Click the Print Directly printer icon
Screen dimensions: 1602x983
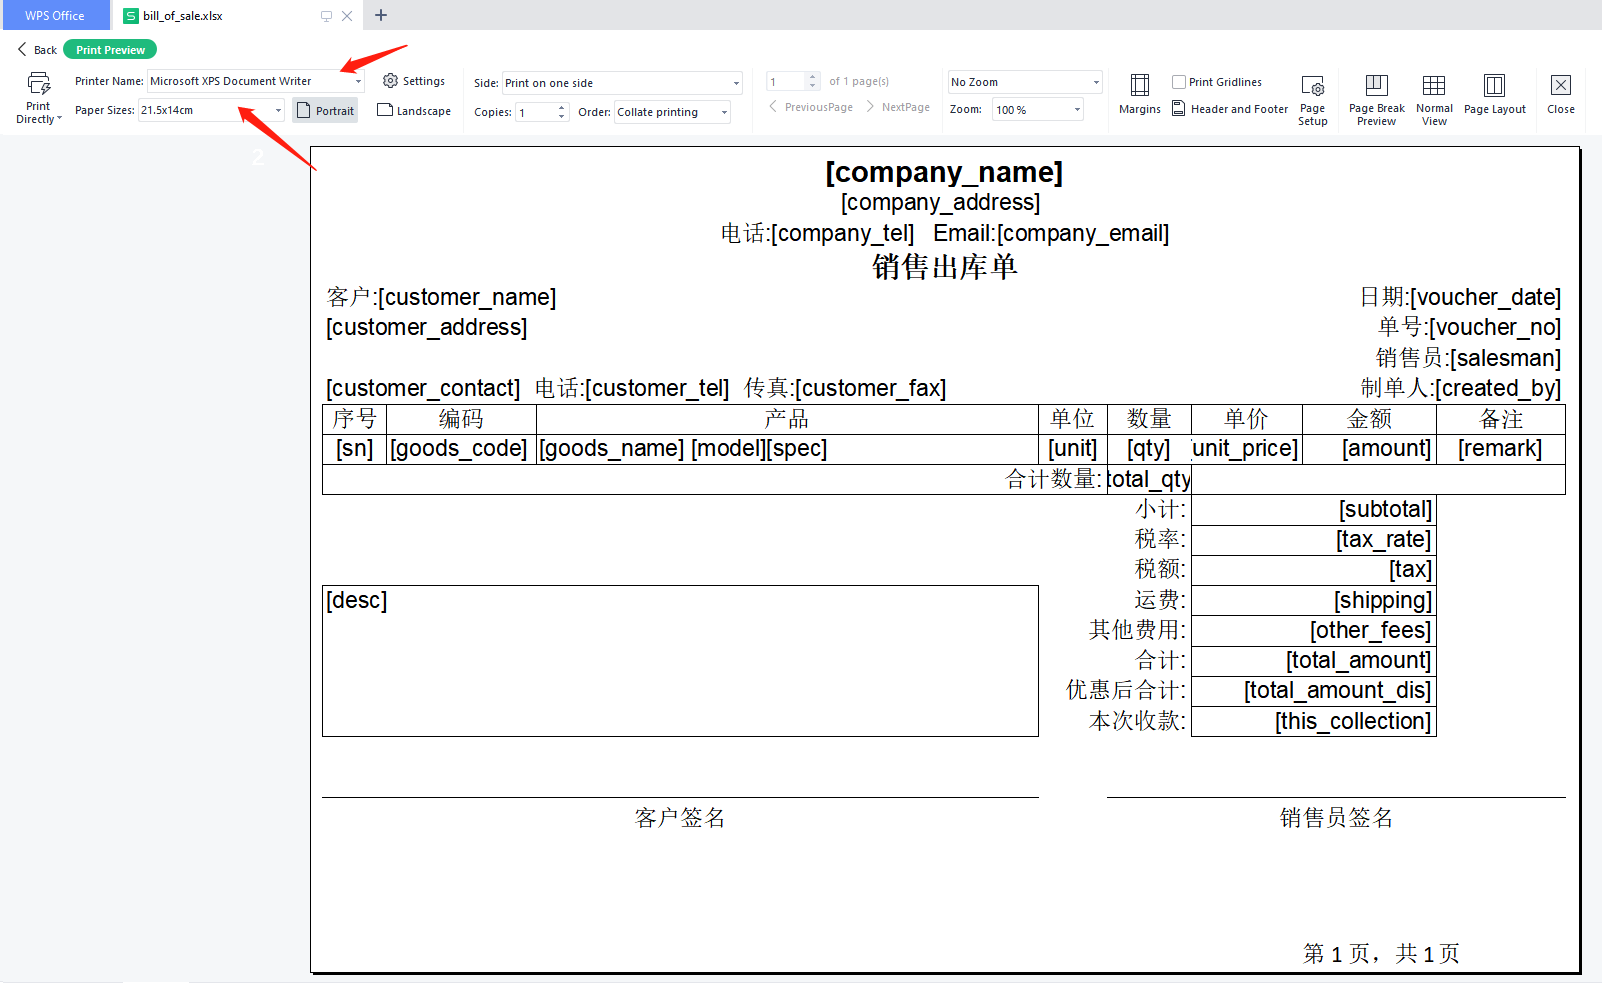(38, 84)
